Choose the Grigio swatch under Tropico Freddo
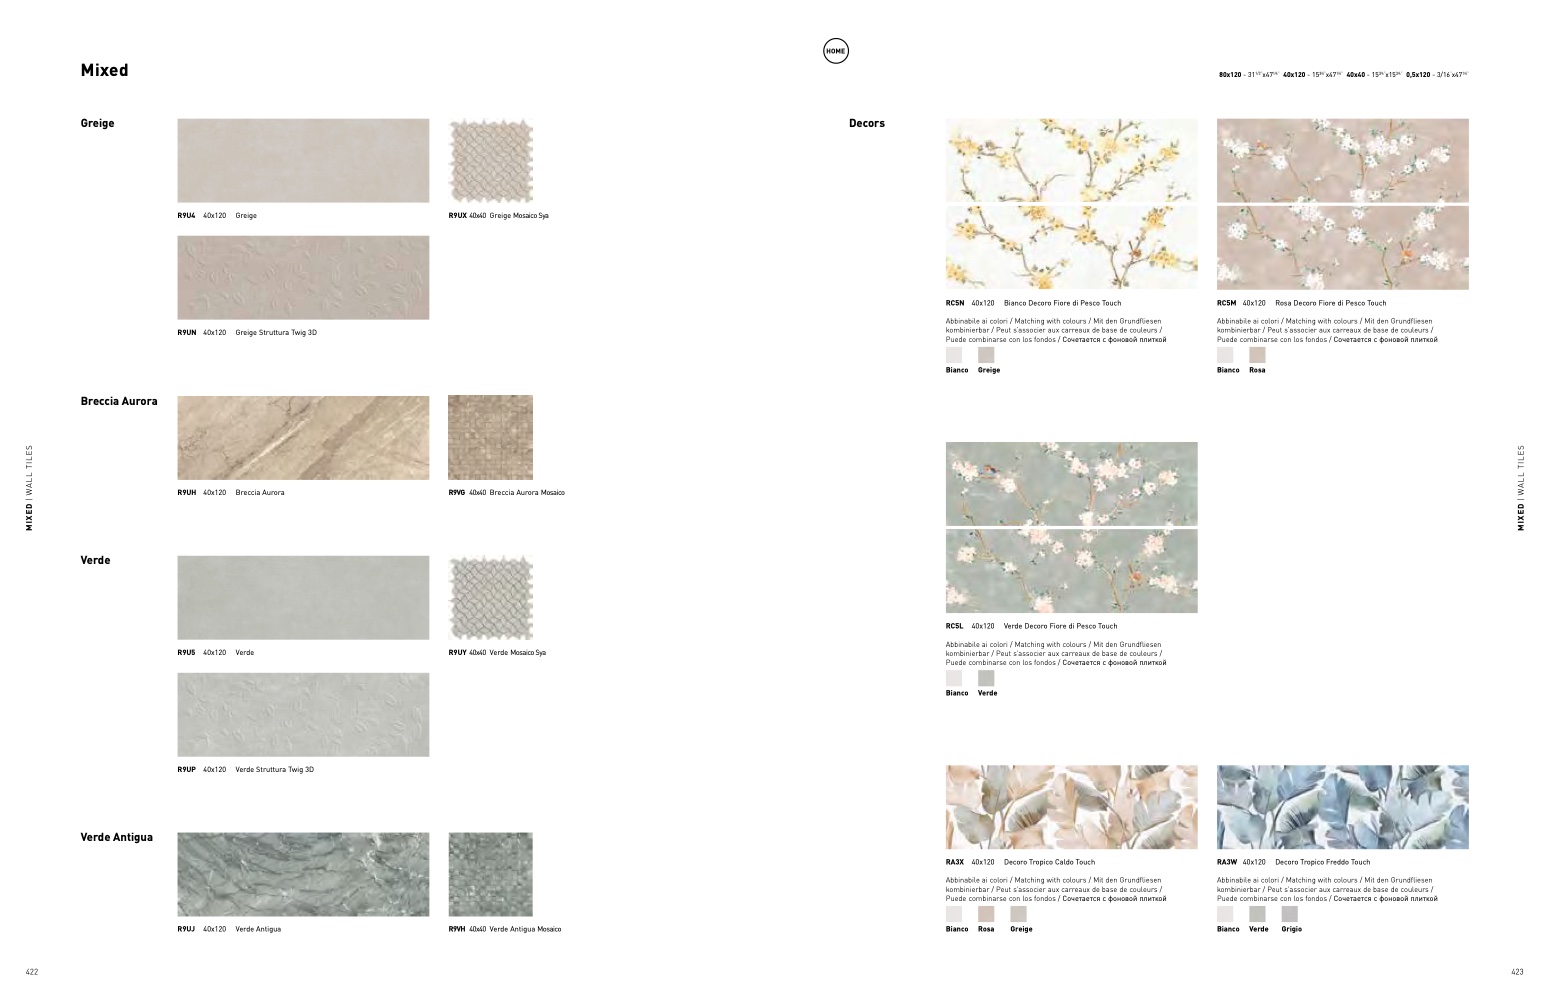The width and height of the screenshot is (1549, 1000). [1289, 914]
